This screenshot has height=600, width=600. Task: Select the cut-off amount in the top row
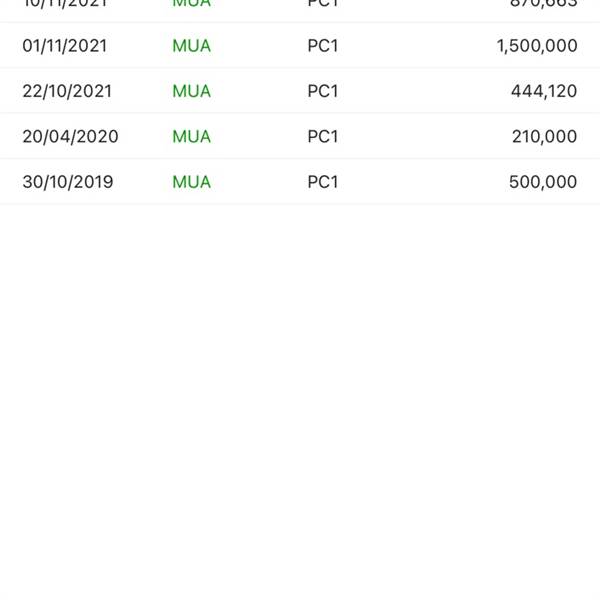tap(544, 4)
